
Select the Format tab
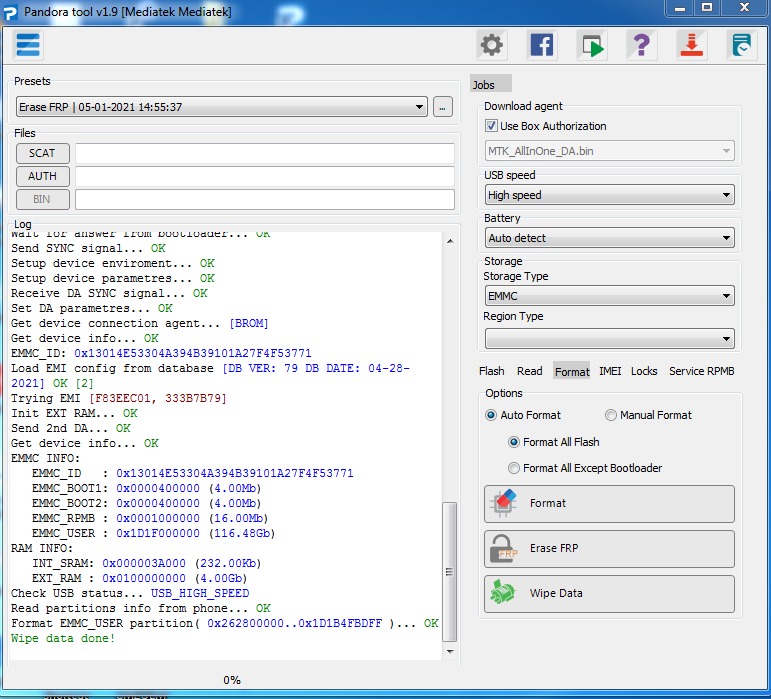[x=572, y=371]
